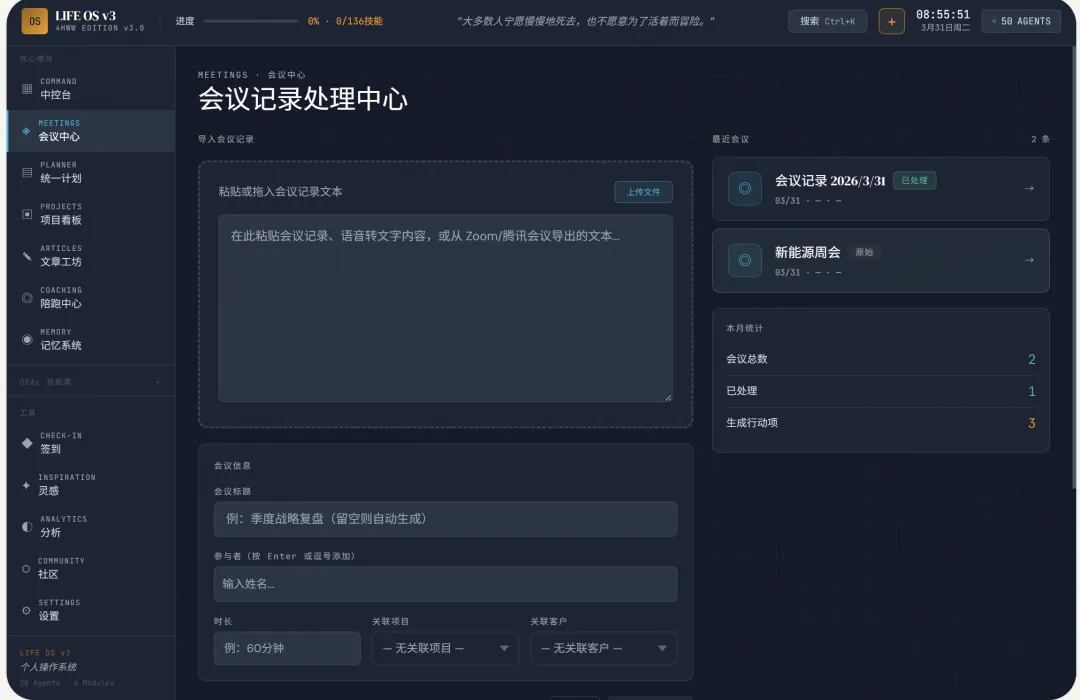Open the 关联项目 dropdown

coord(445,648)
